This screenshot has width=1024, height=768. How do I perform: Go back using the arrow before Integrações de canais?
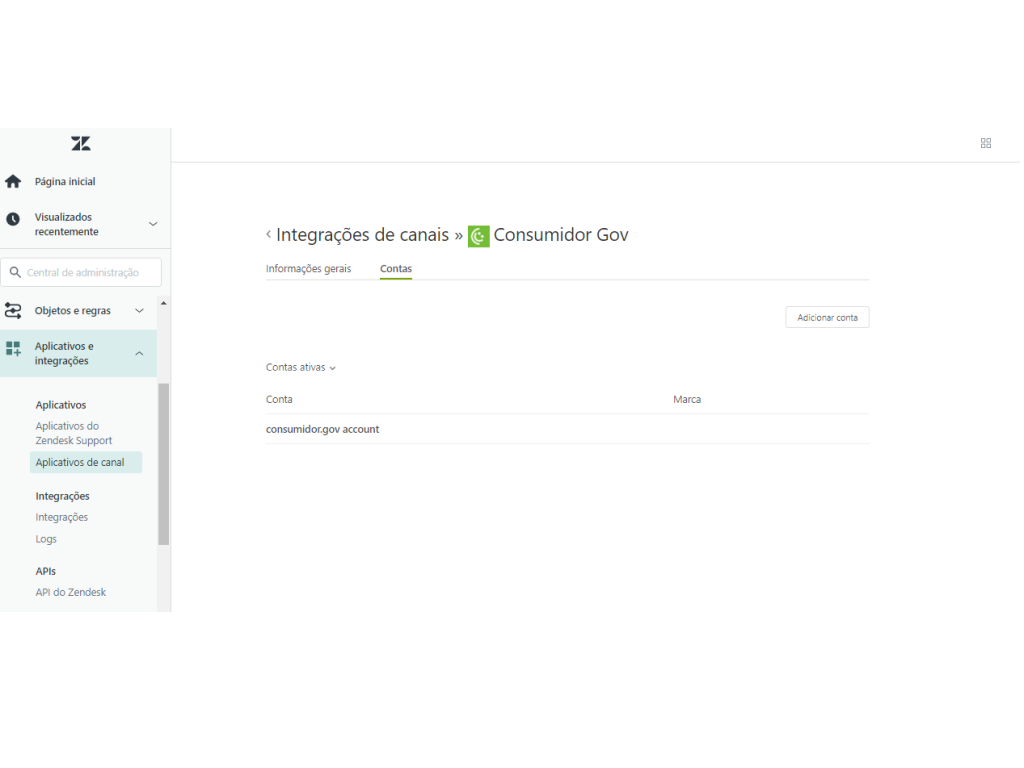coord(268,235)
